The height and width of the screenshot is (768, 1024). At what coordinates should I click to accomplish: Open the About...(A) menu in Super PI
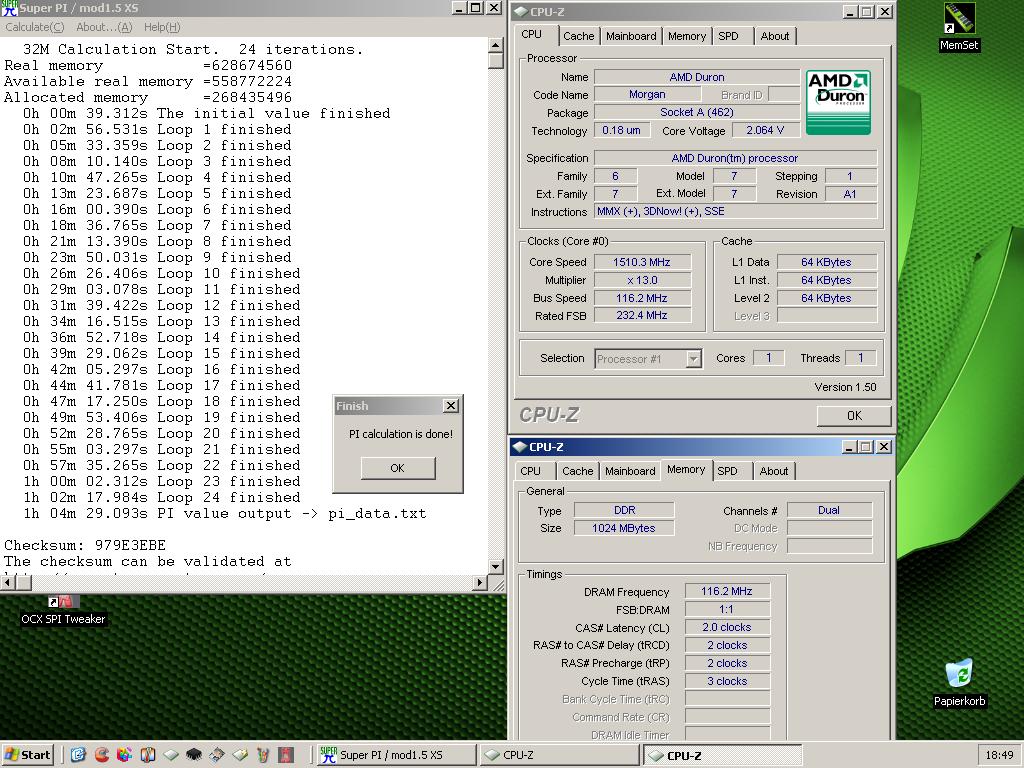pos(104,27)
